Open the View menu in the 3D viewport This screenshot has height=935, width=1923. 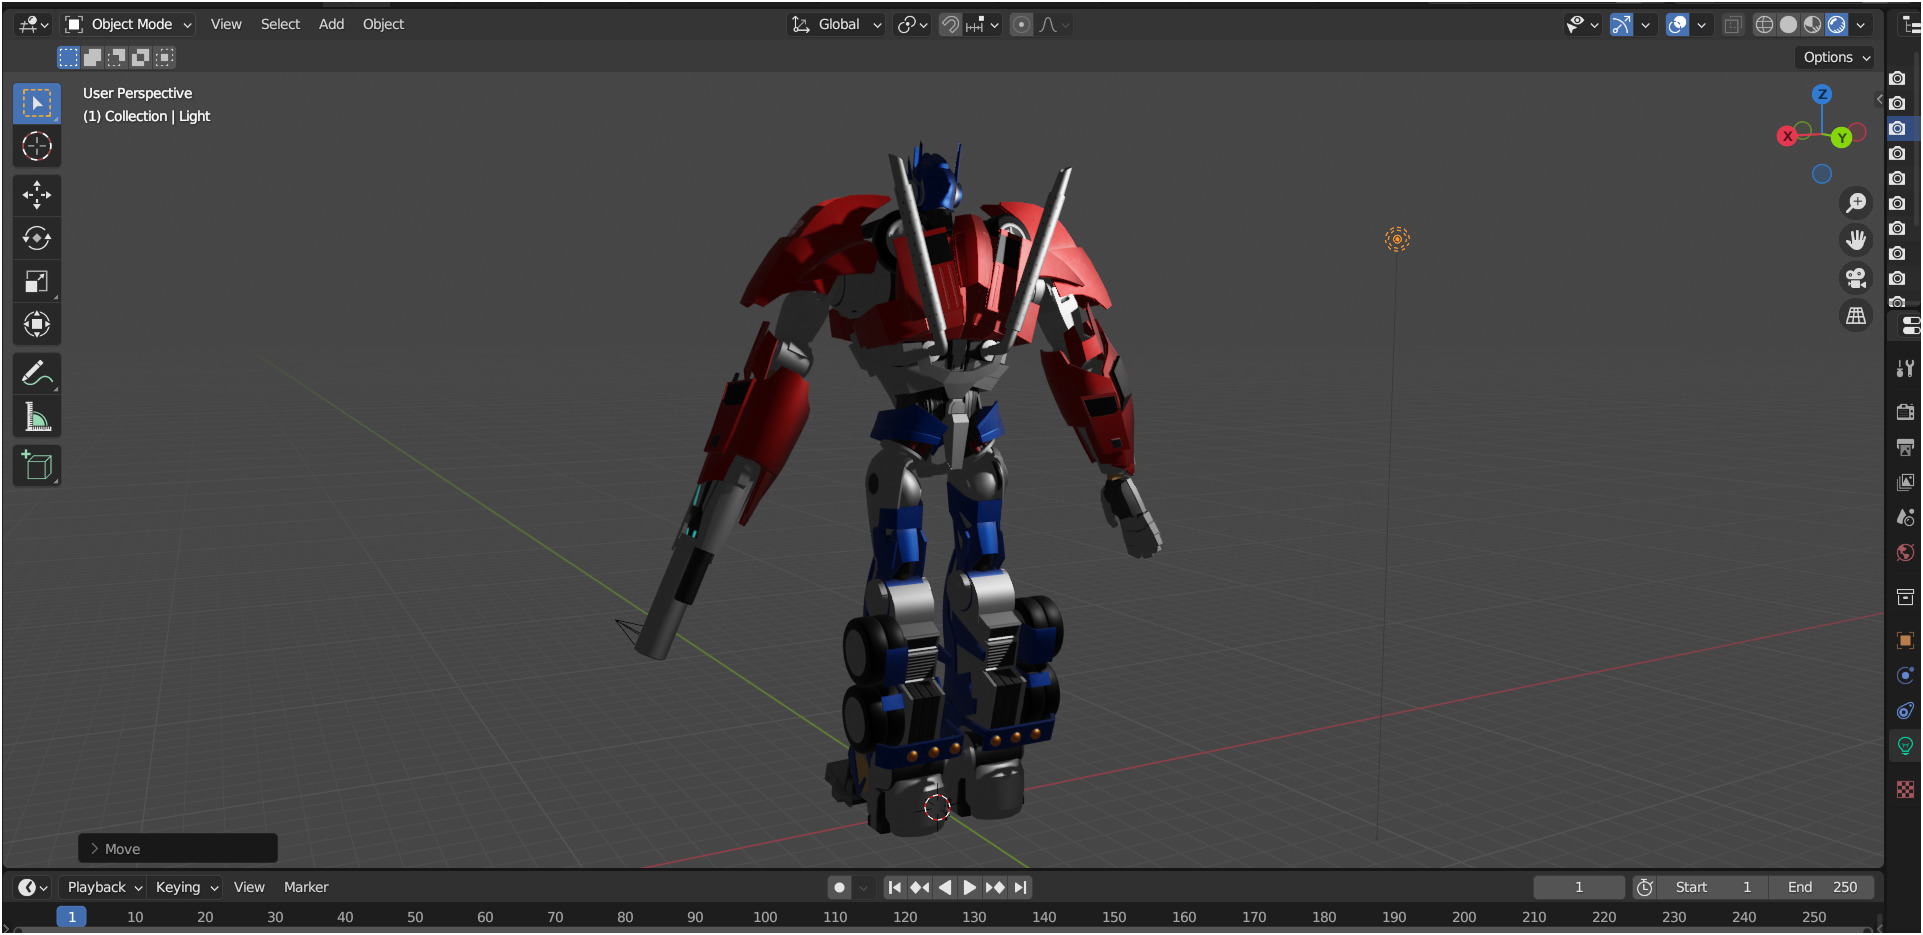(226, 24)
